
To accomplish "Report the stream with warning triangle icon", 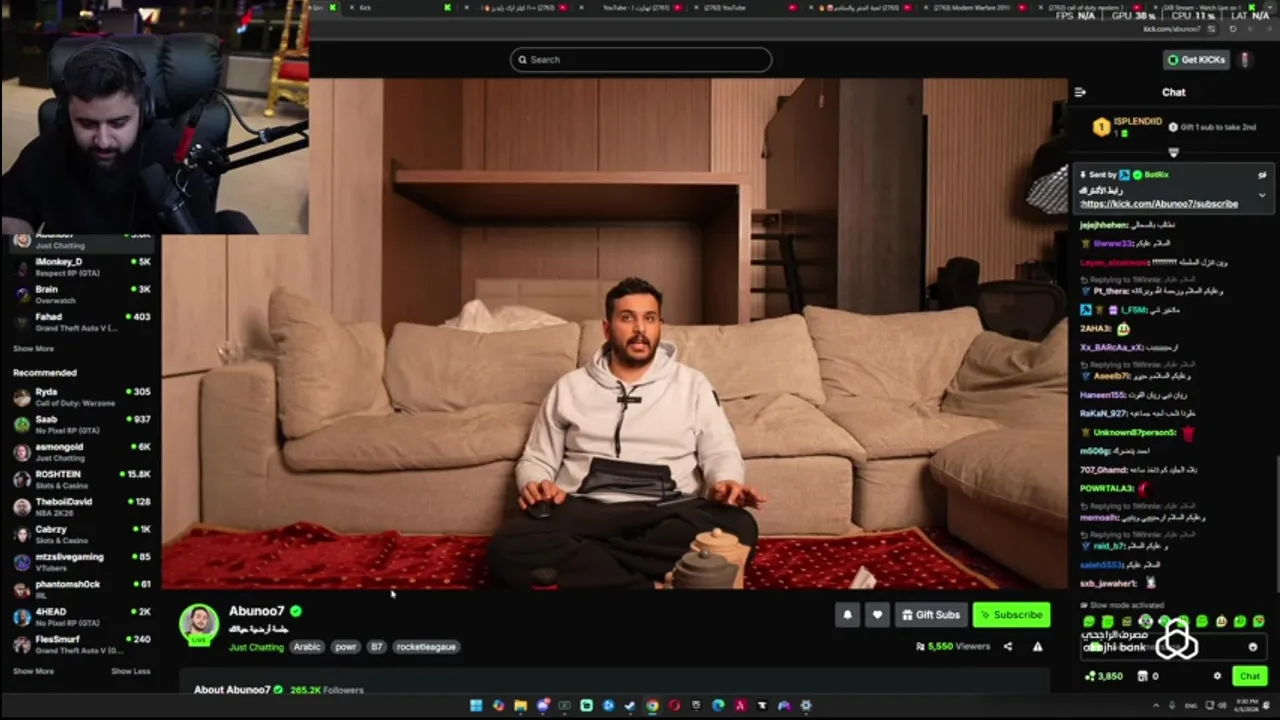I will (x=1037, y=647).
